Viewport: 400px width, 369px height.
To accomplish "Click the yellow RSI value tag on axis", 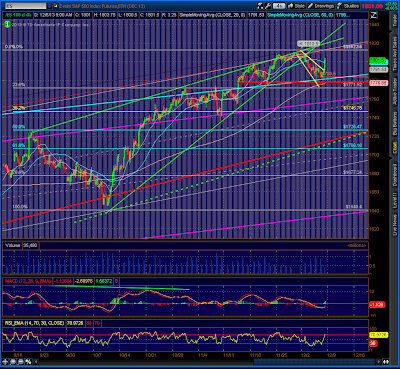I will coord(378,334).
